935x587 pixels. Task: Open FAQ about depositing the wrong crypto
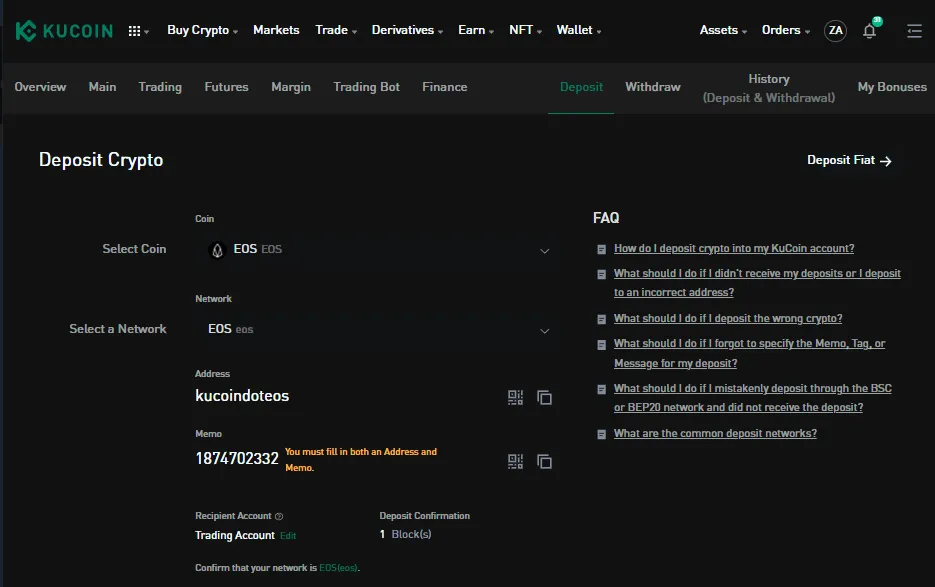click(728, 319)
